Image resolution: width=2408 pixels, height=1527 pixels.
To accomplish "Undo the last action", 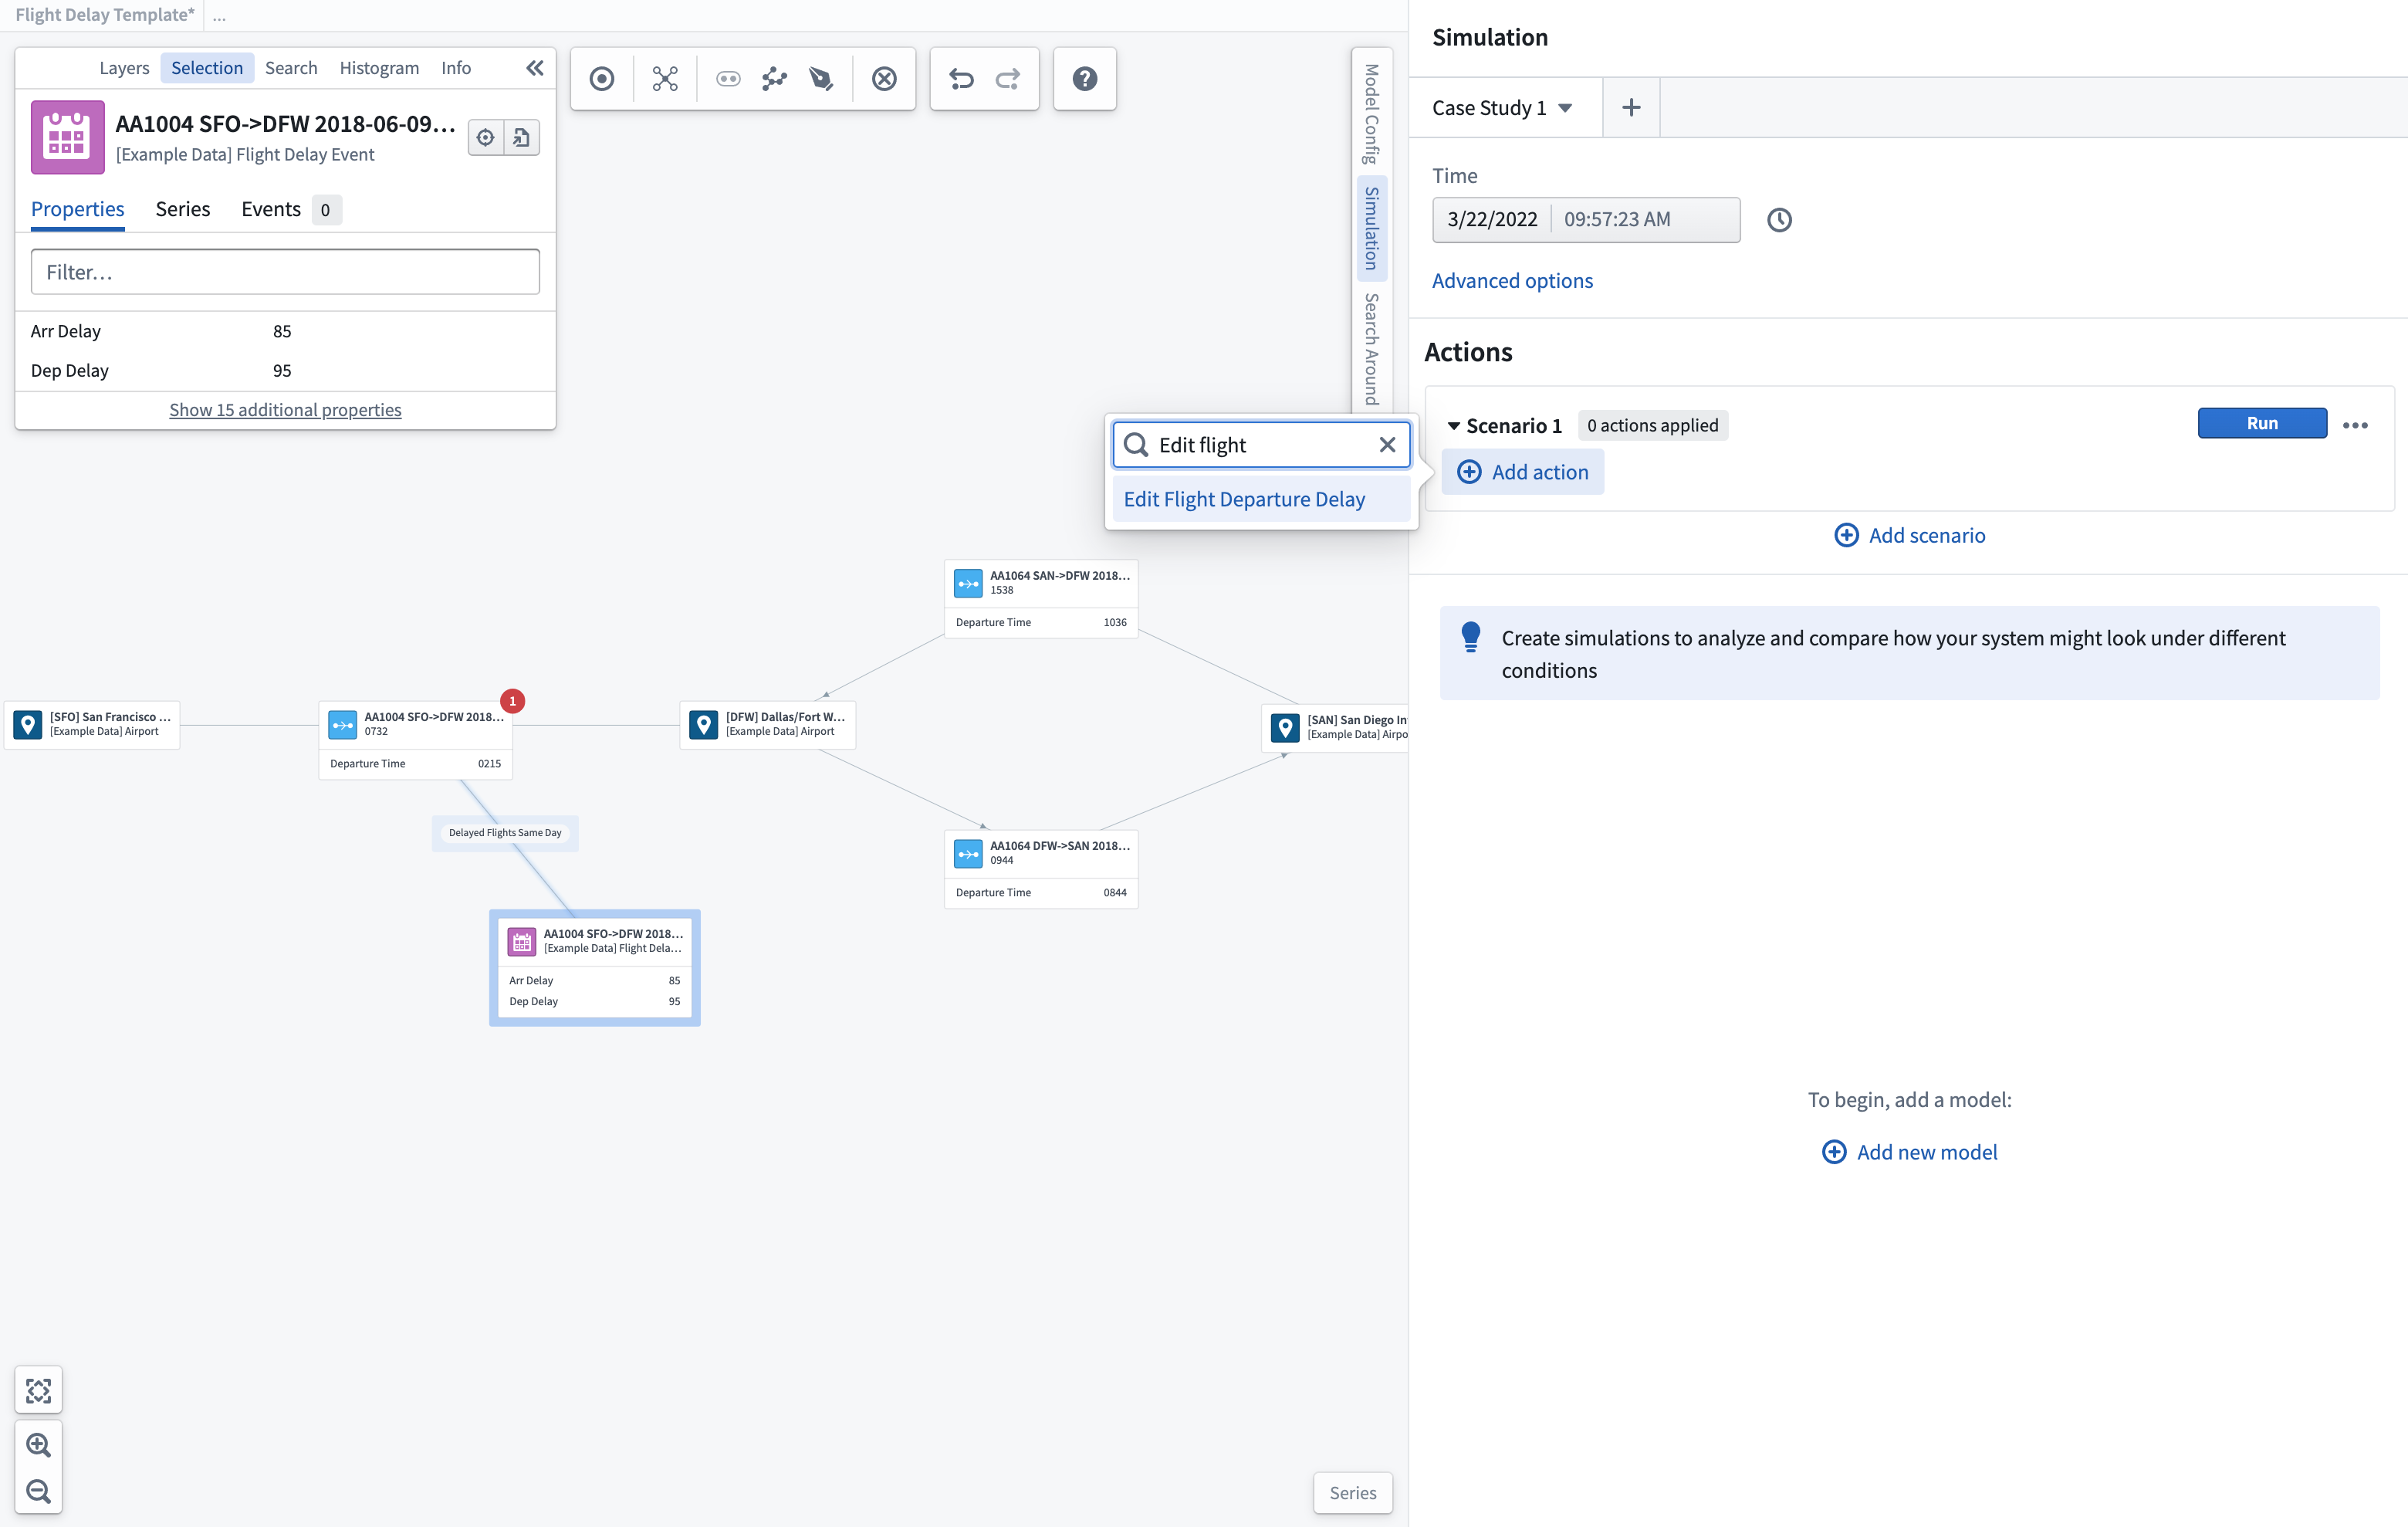I will tap(961, 79).
